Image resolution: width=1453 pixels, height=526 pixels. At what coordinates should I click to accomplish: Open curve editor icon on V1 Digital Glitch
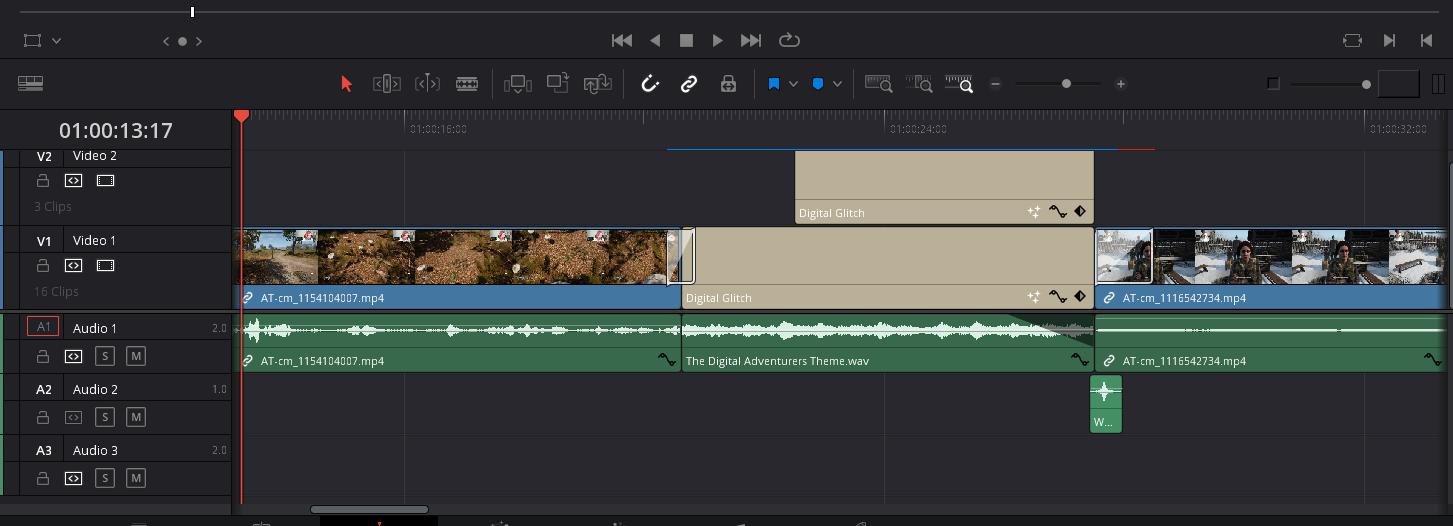(x=1057, y=297)
